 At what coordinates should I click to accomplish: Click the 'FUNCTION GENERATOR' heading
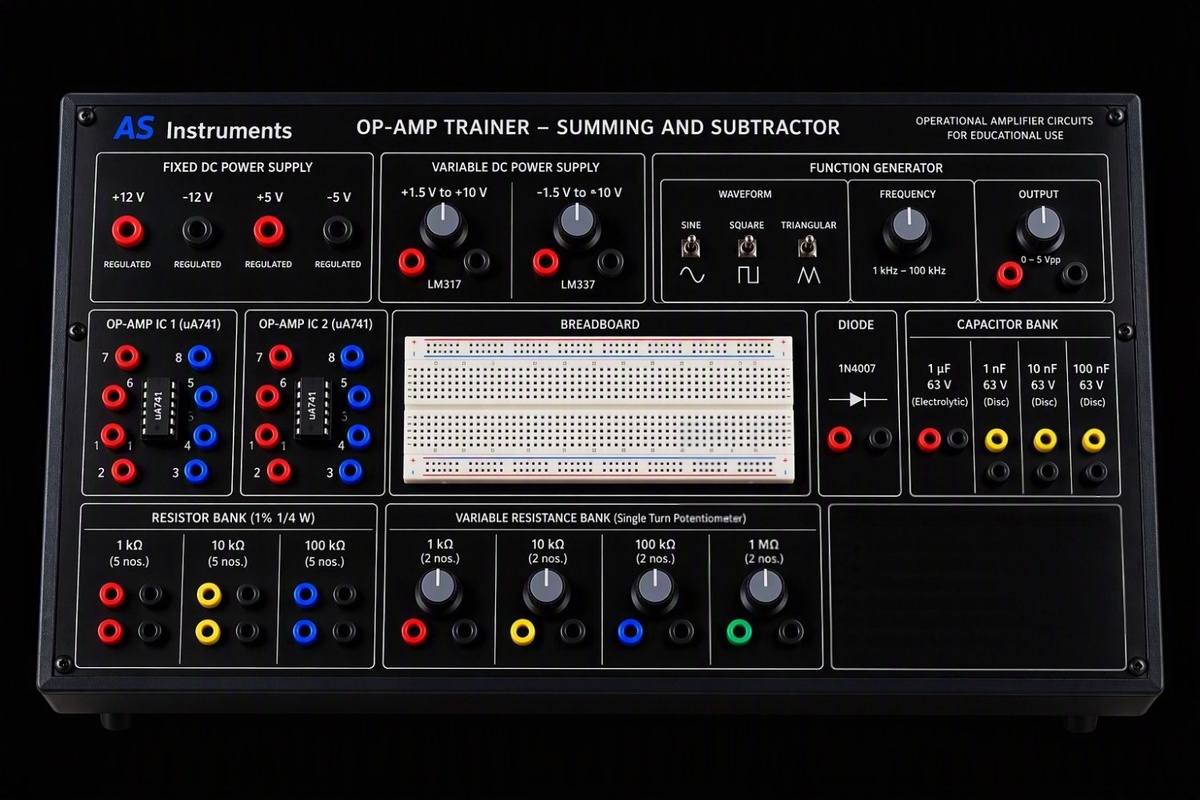[876, 168]
